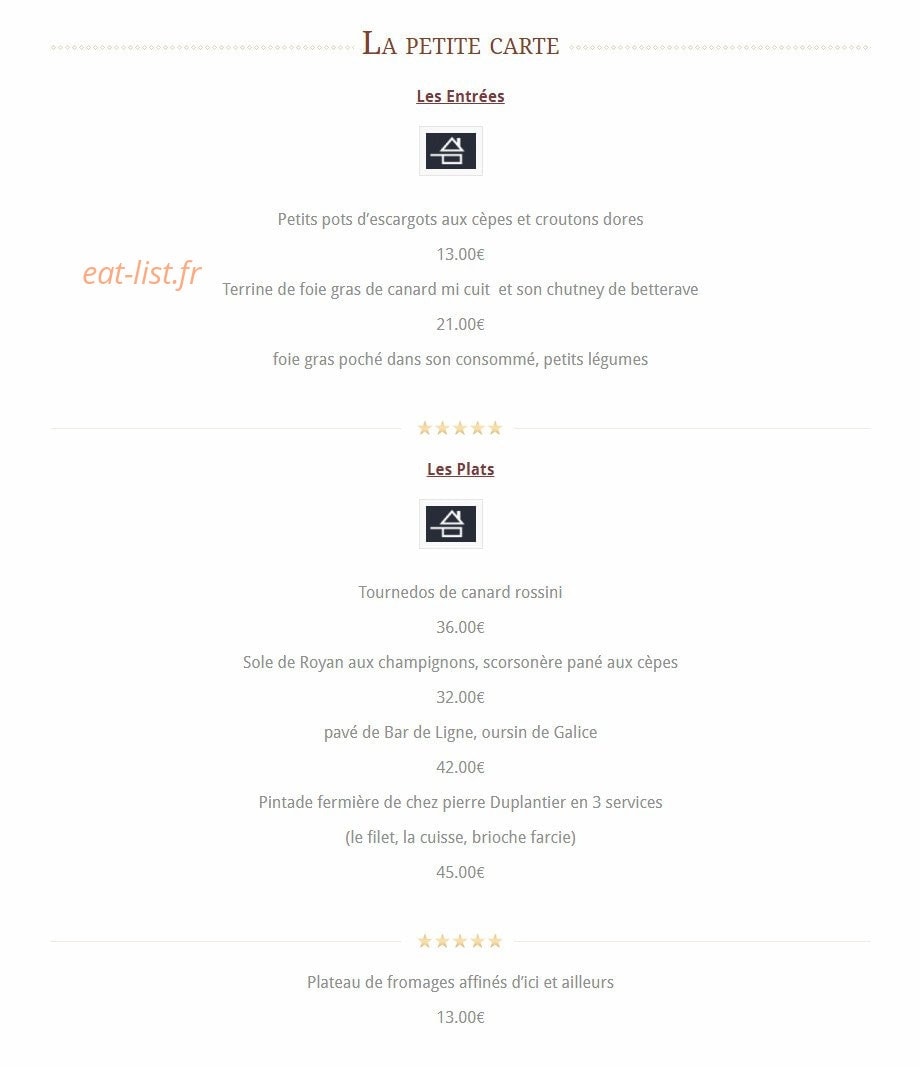Click the Sole de Royan aux champignons line
The image size is (920, 1067).
[460, 662]
